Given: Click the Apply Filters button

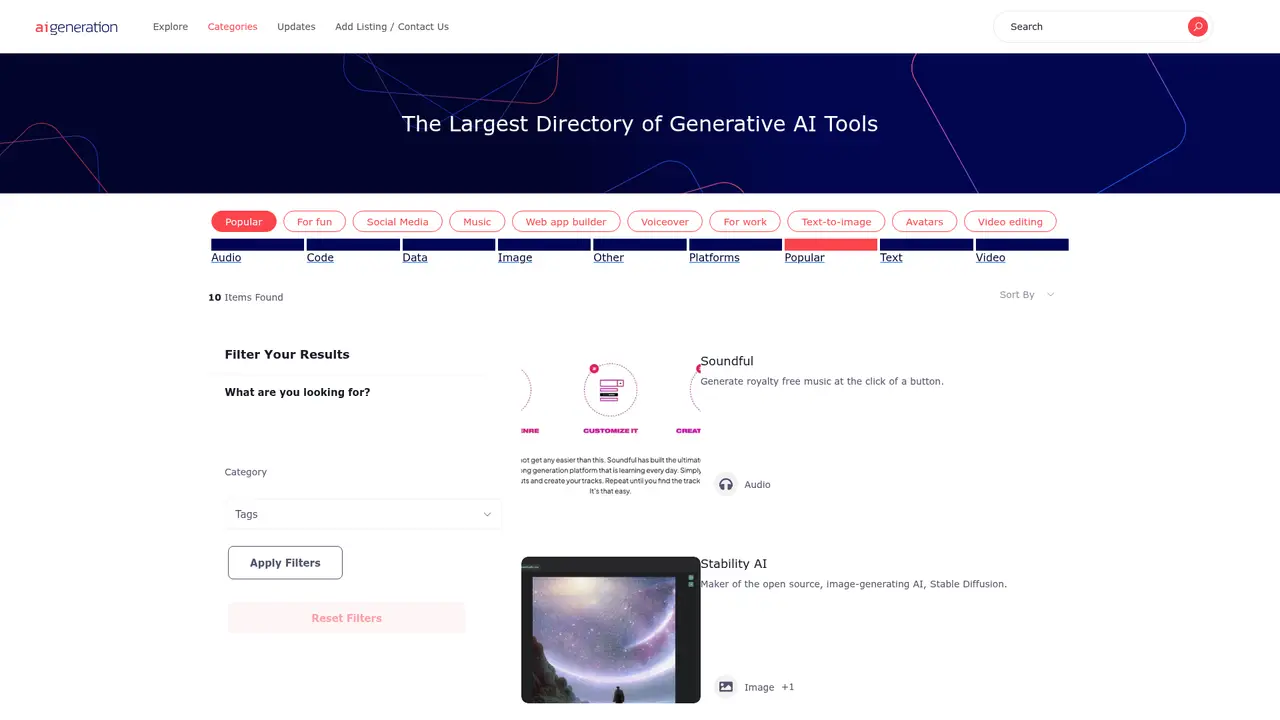Looking at the screenshot, I should click(x=285, y=563).
